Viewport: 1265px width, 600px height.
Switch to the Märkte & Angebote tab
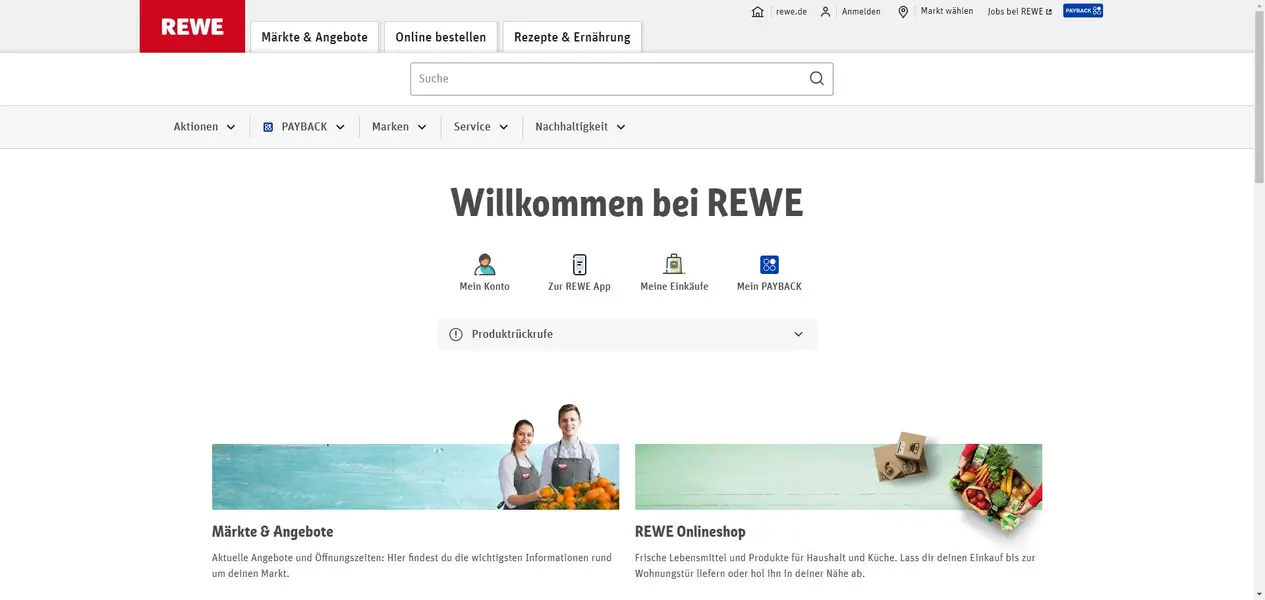314,37
